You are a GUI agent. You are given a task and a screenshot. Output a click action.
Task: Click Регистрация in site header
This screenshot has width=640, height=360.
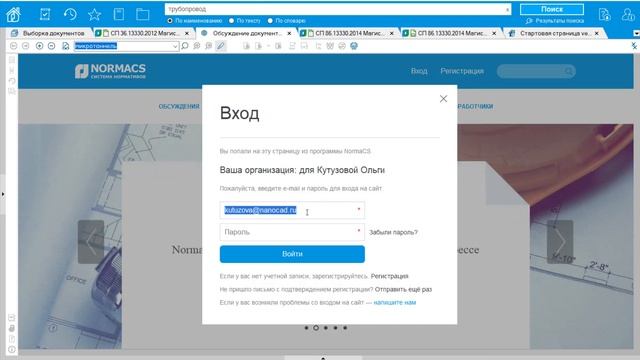click(462, 71)
